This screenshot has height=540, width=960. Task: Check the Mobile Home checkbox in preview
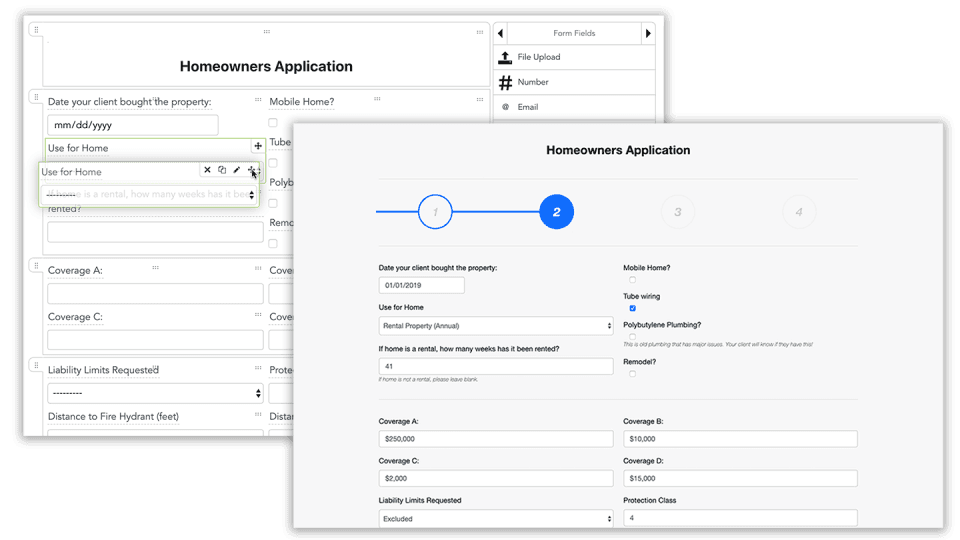click(x=632, y=280)
